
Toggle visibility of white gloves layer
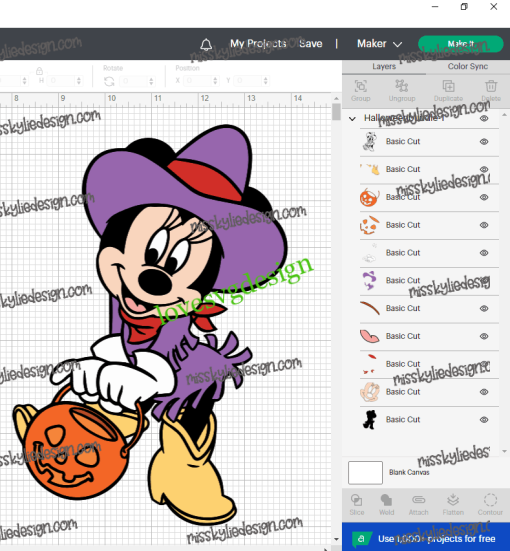click(x=484, y=253)
